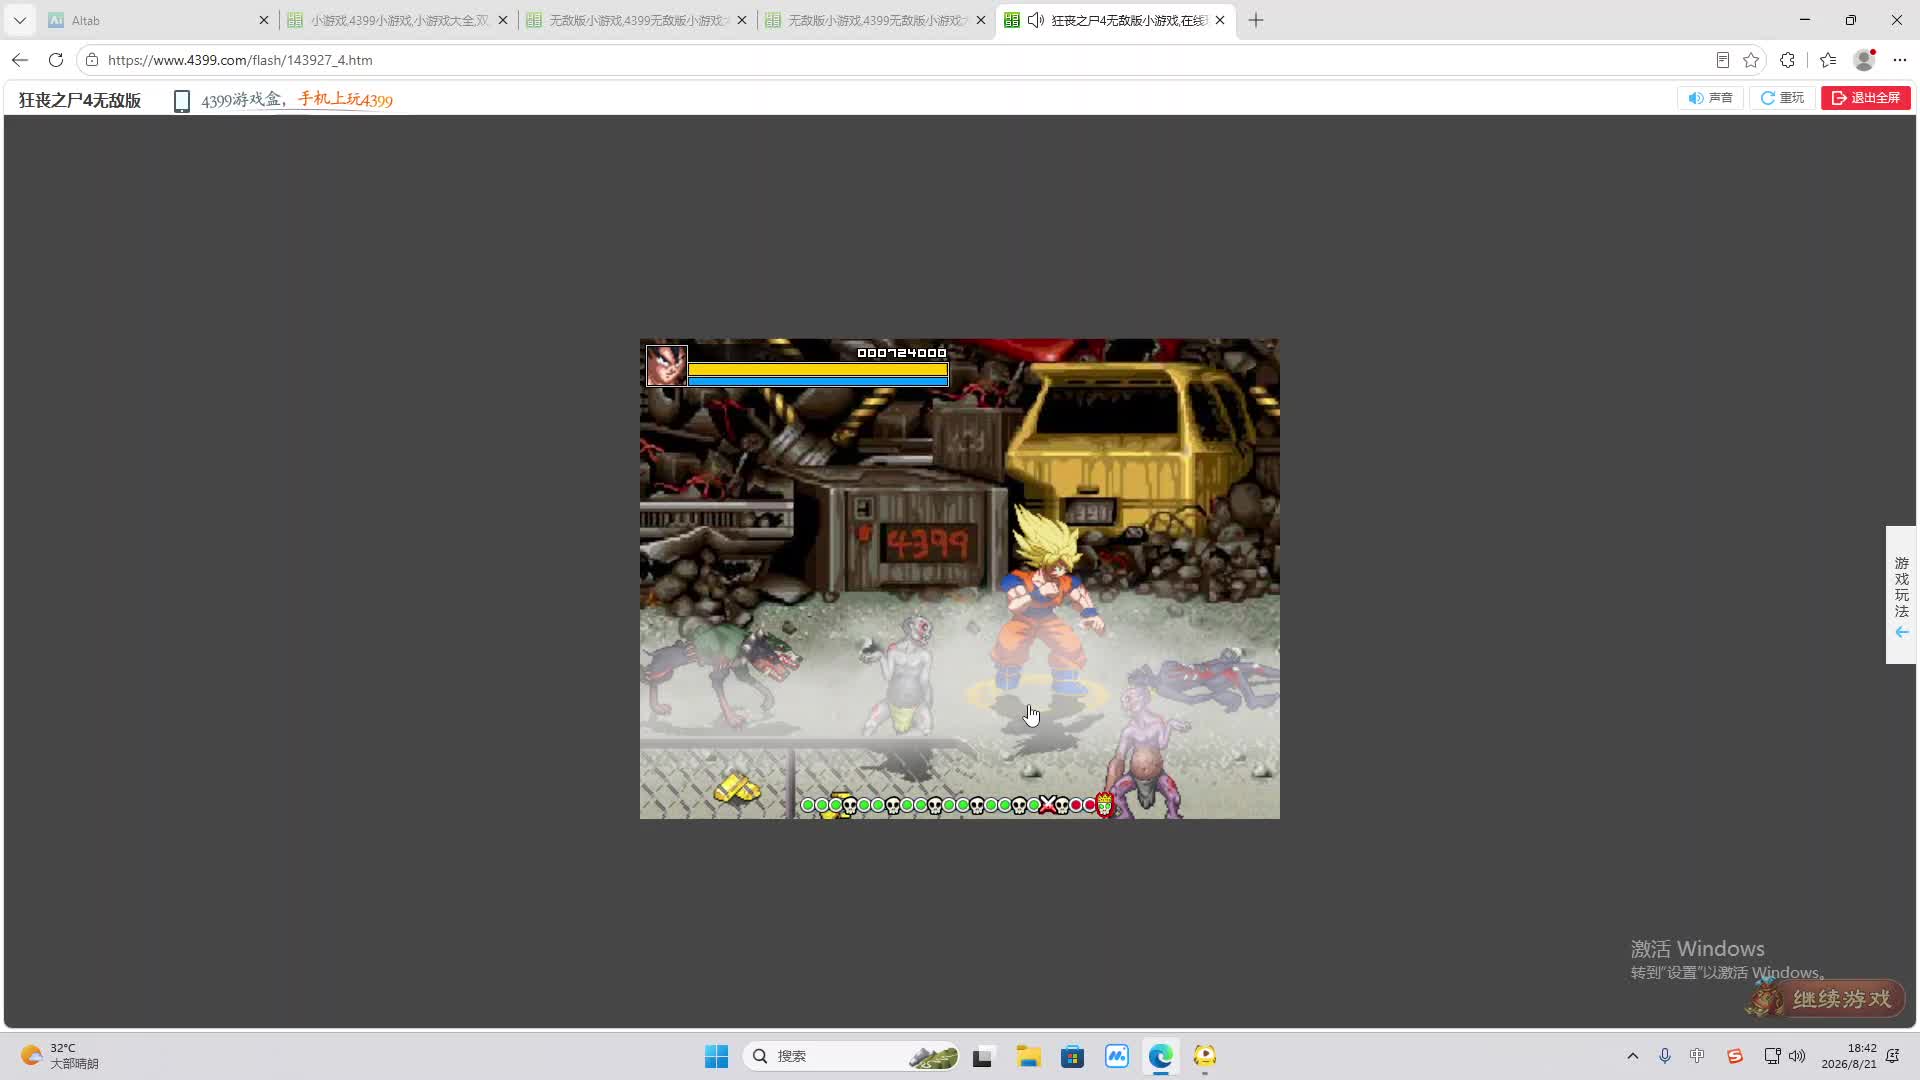The width and height of the screenshot is (1920, 1080).
Task: Show hidden system tray icons
Action: tap(1633, 1056)
